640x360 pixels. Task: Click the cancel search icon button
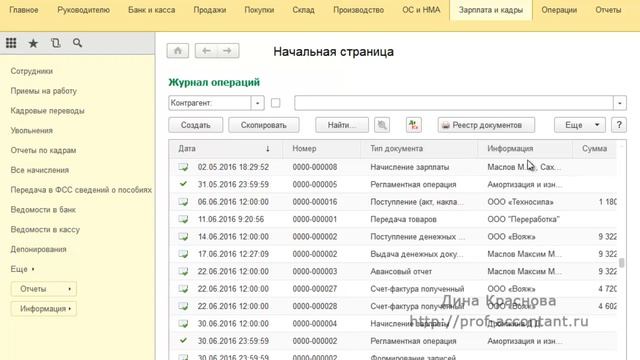[x=382, y=125]
